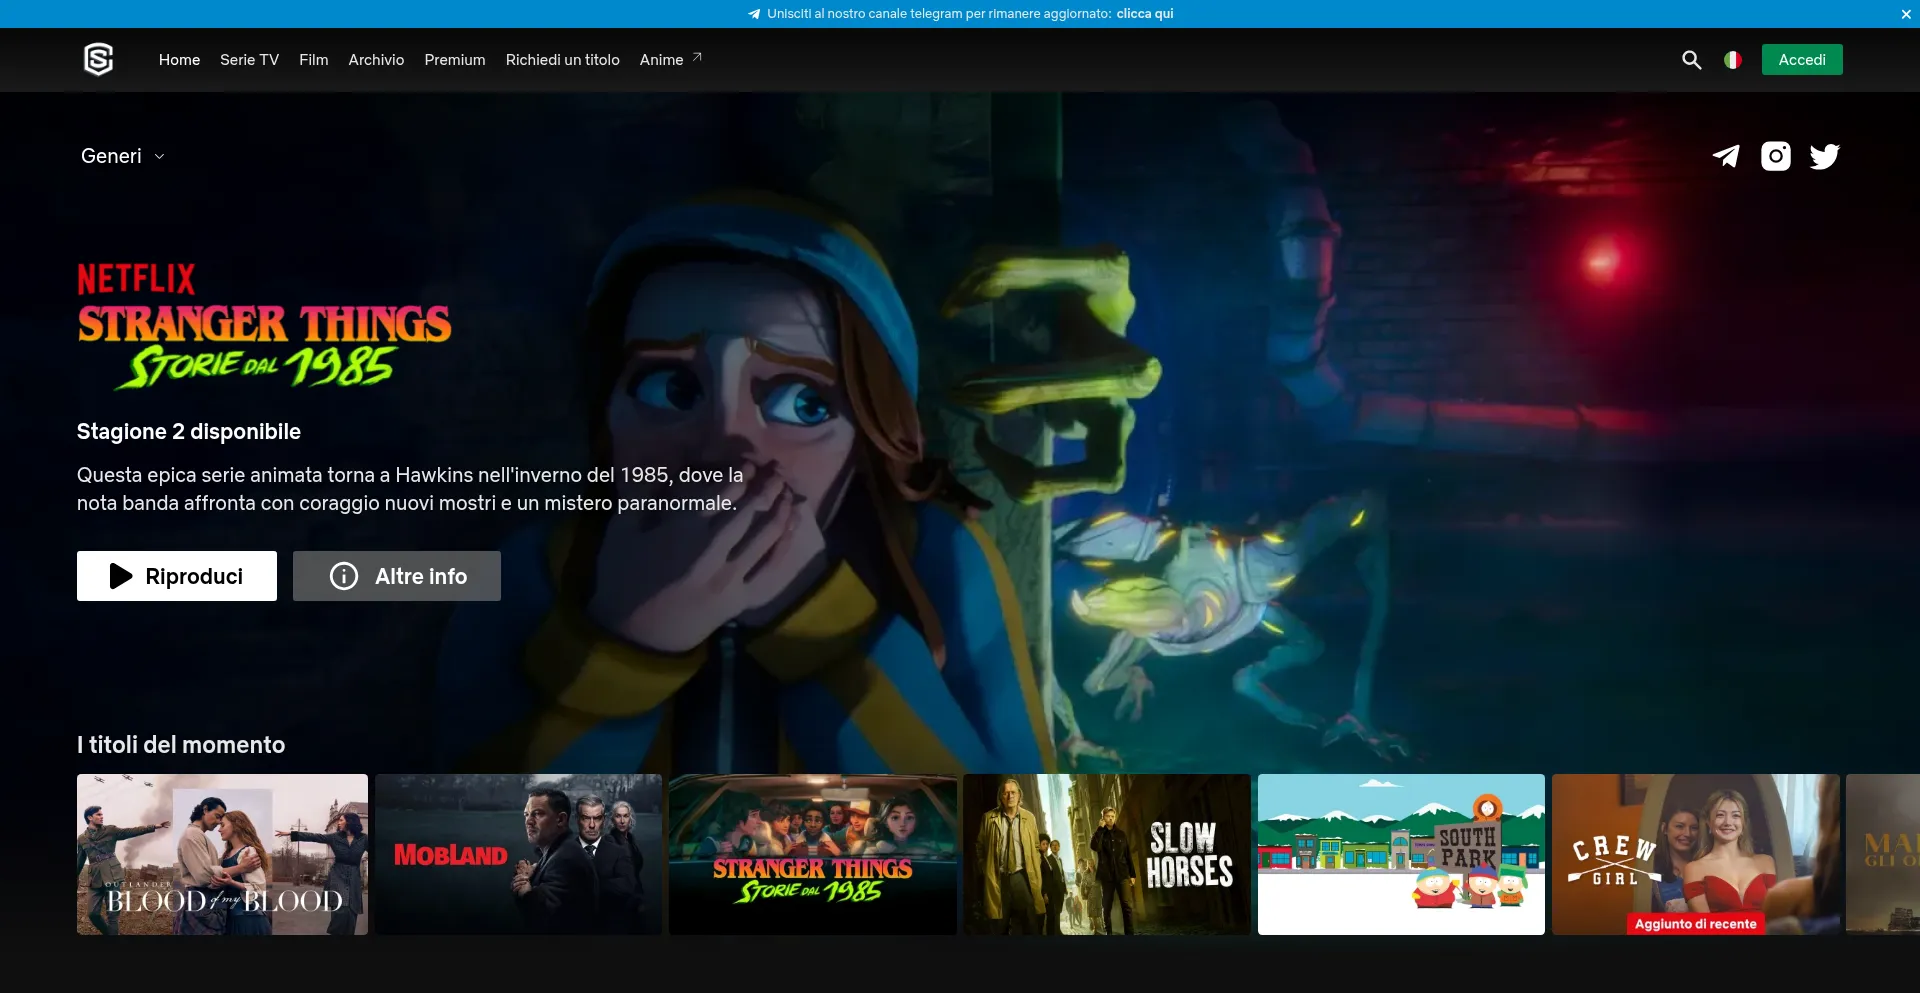Open the search magnifier icon
The width and height of the screenshot is (1920, 993).
(1691, 60)
